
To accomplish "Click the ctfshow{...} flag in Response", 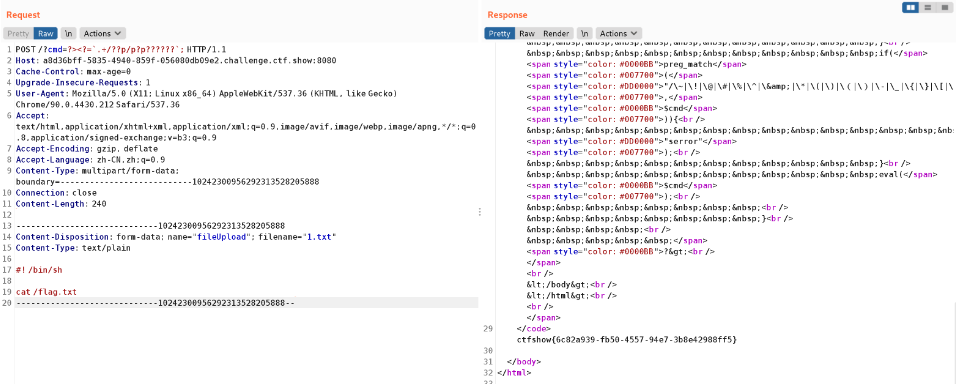I will (x=627, y=339).
